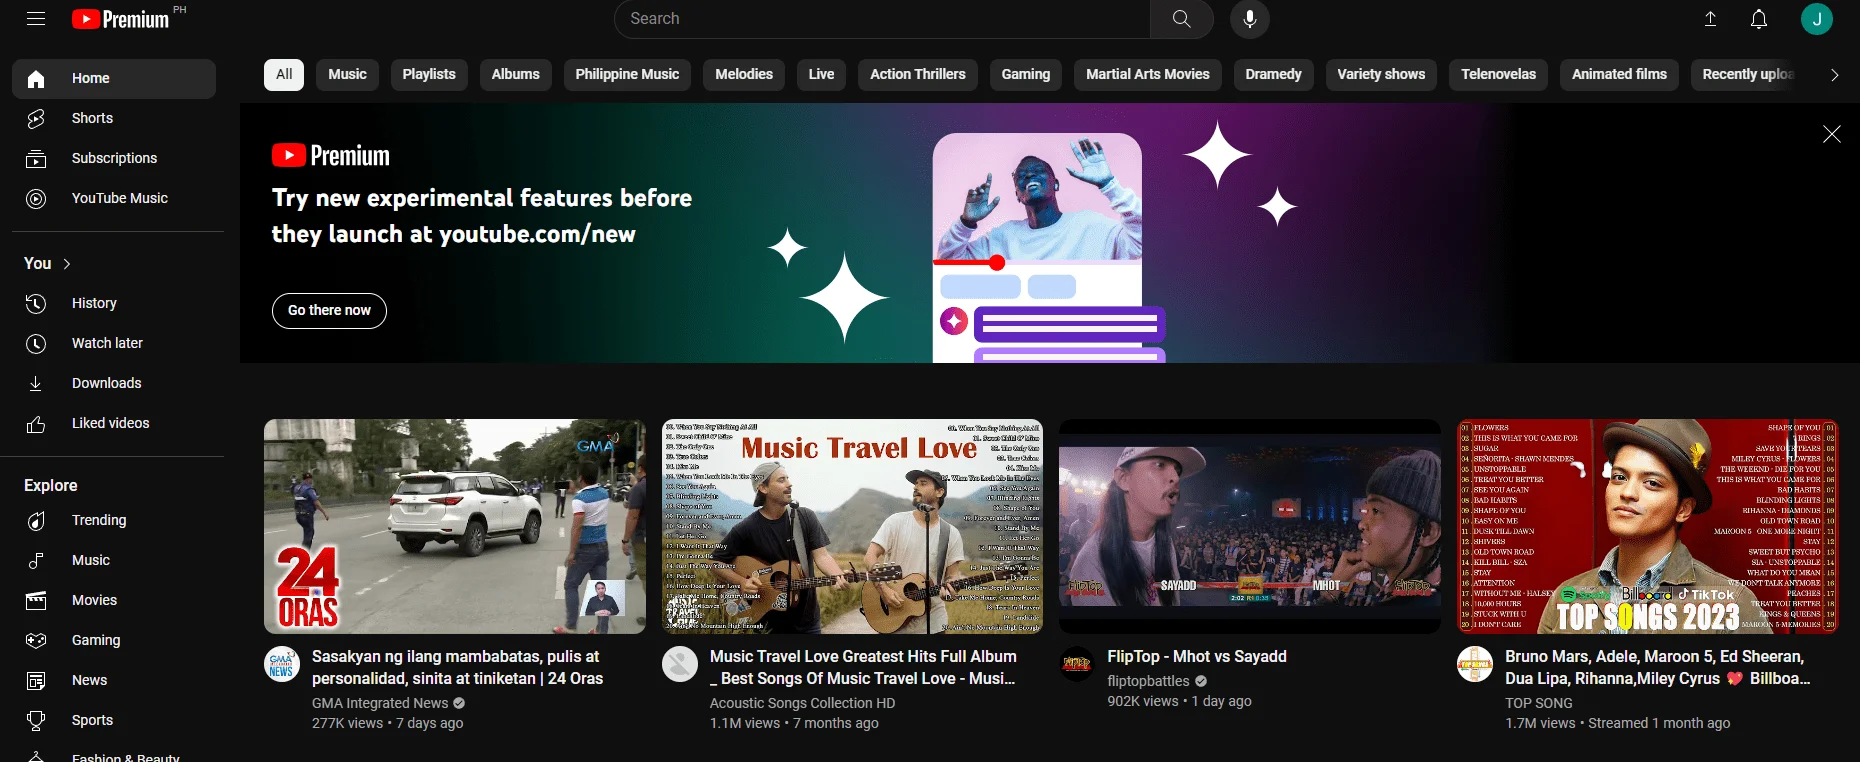Open the 24 Oras video thumbnail

(455, 526)
